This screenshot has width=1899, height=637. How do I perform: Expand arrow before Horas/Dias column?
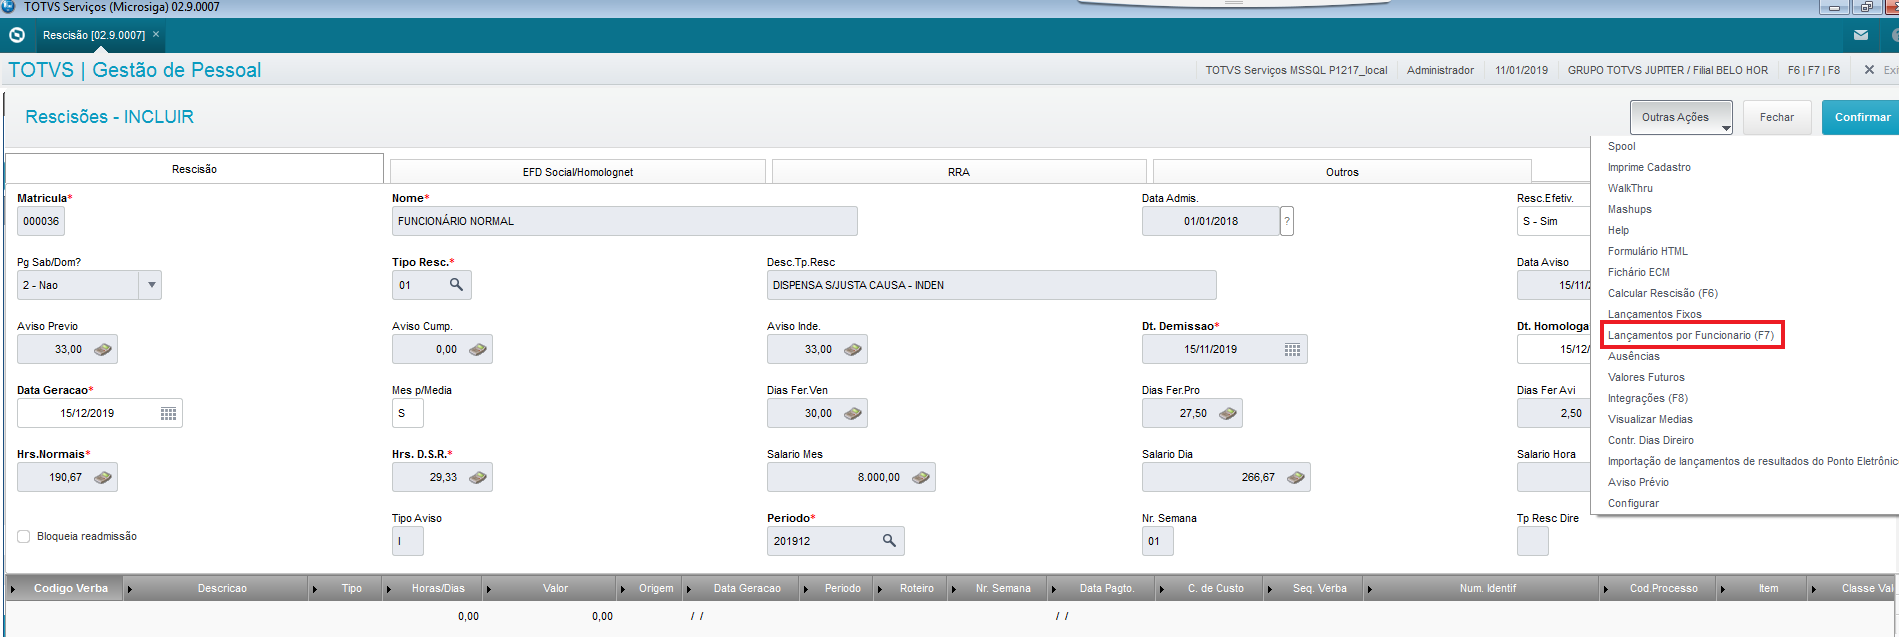389,588
